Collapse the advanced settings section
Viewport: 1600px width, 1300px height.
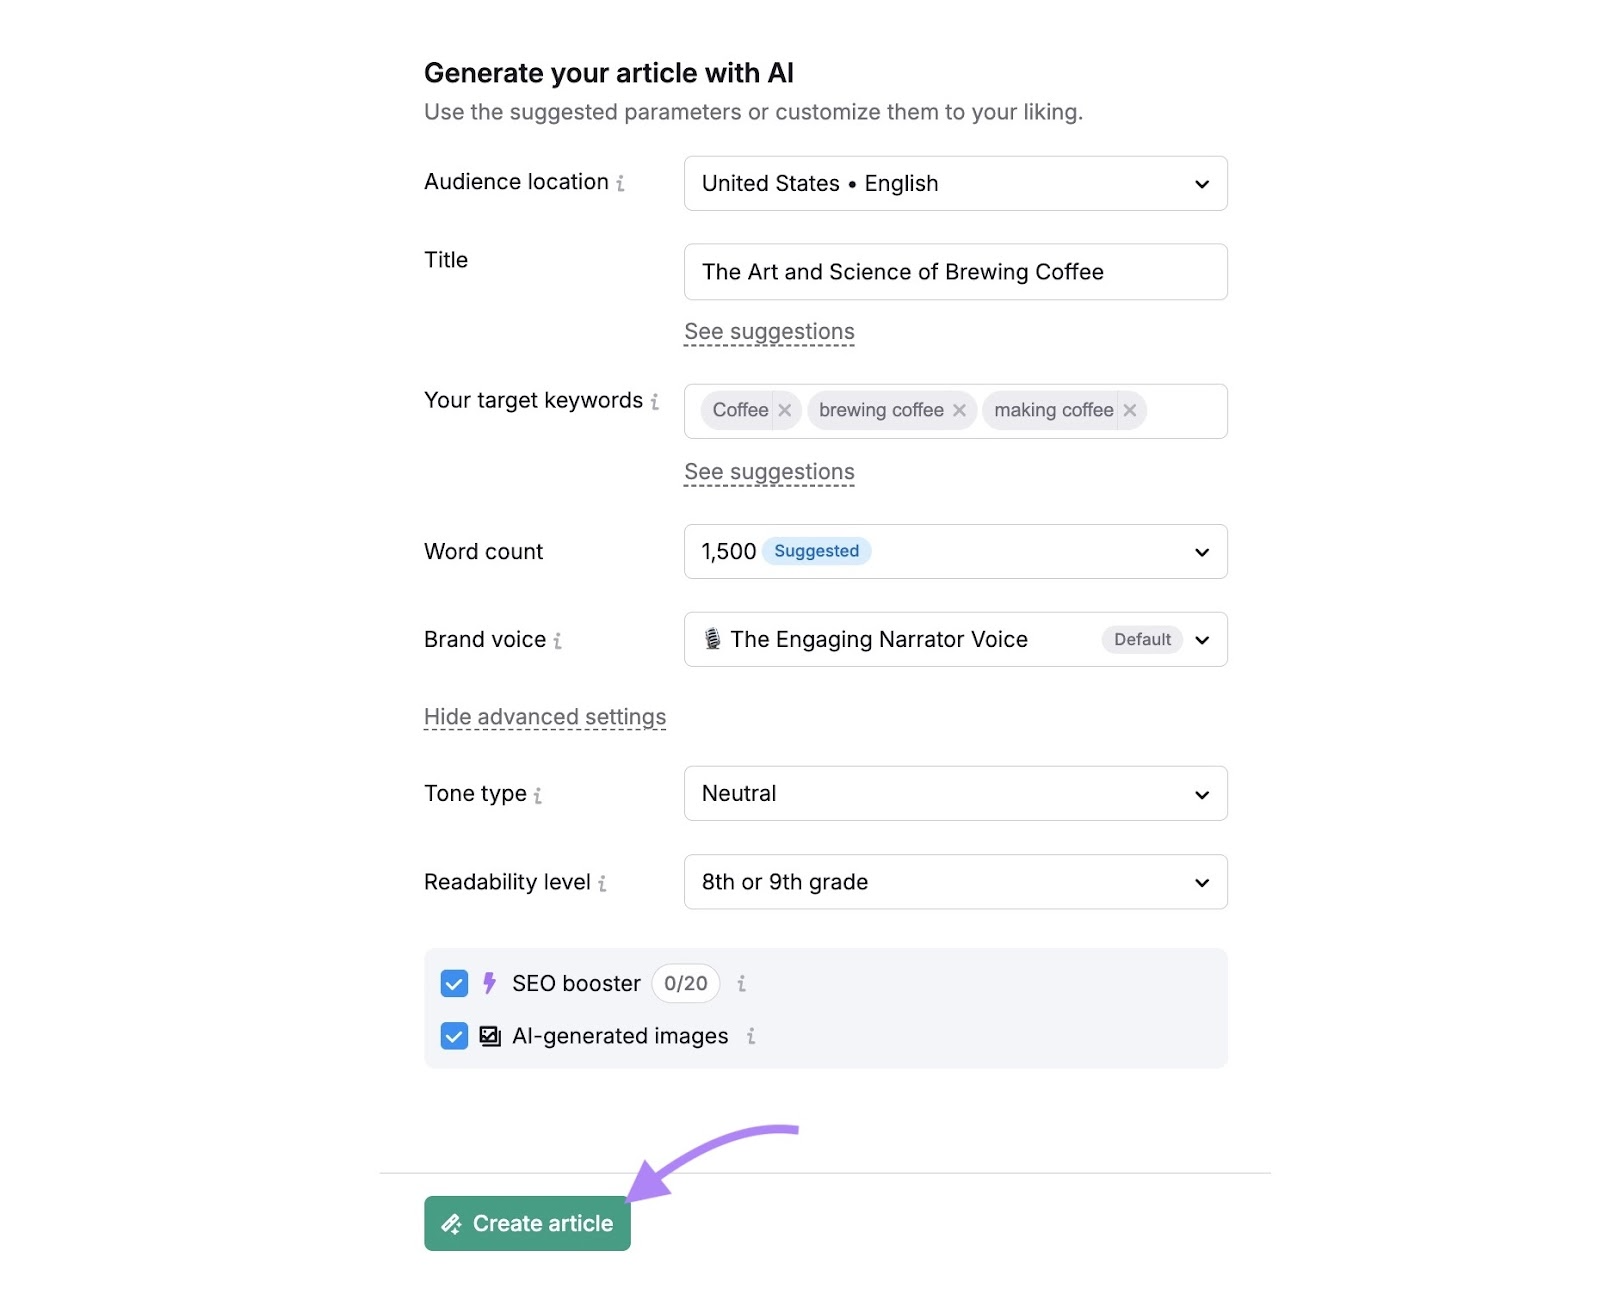pos(544,716)
